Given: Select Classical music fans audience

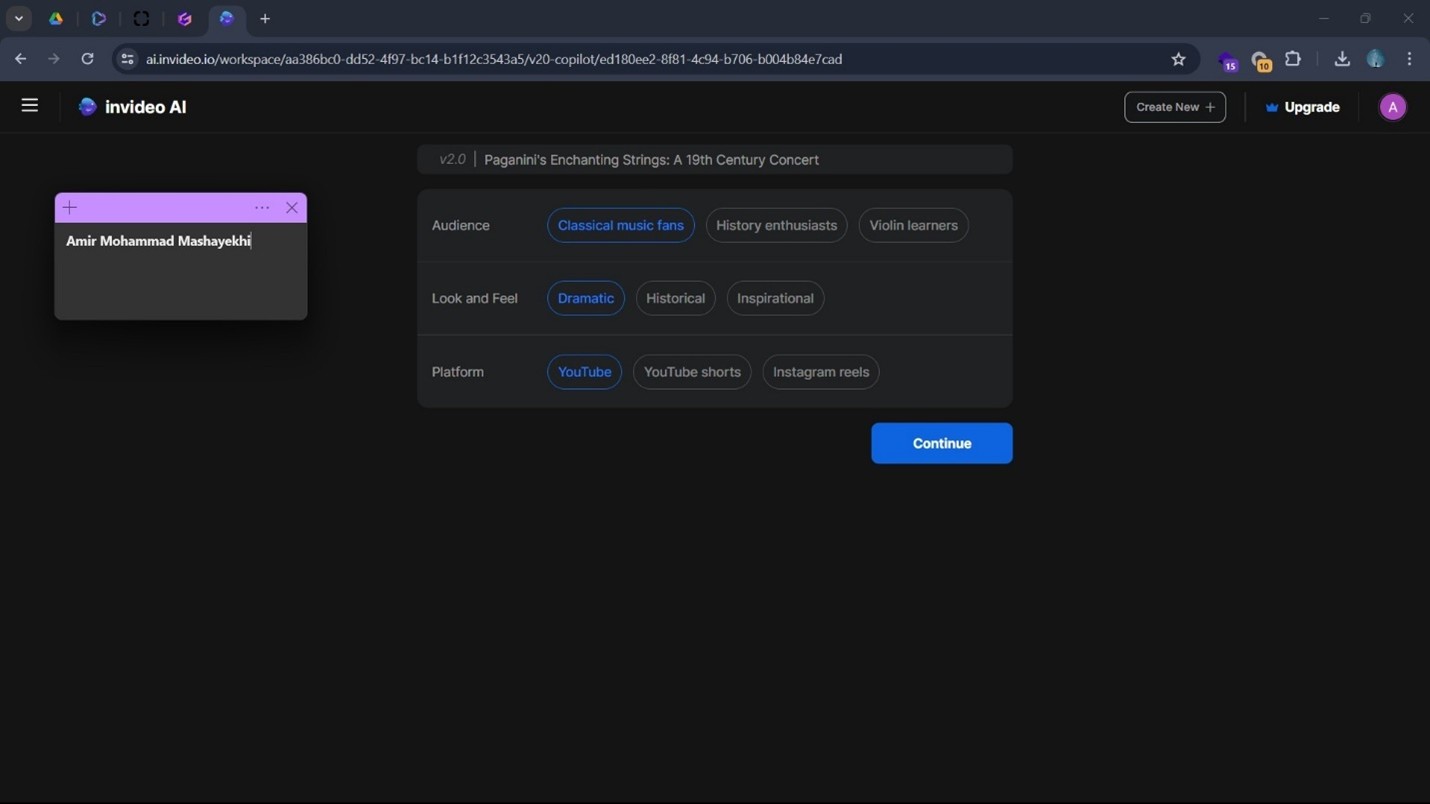Looking at the screenshot, I should point(620,225).
